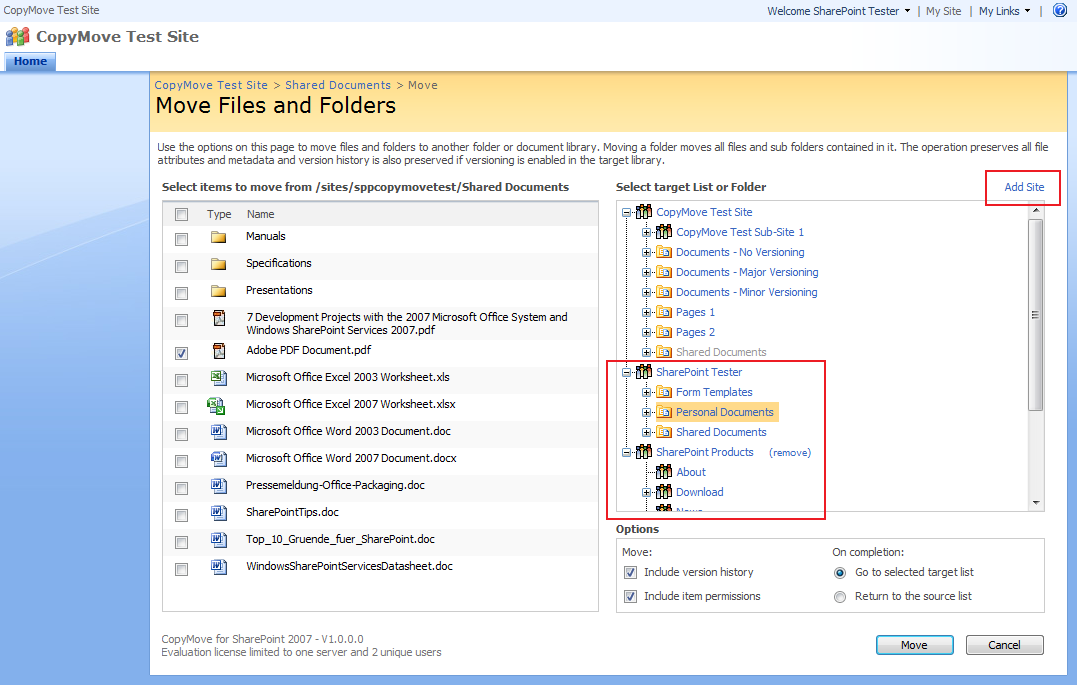The width and height of the screenshot is (1077, 685).
Task: Click the SharePoint Tester site icon in tree
Action: (x=644, y=372)
